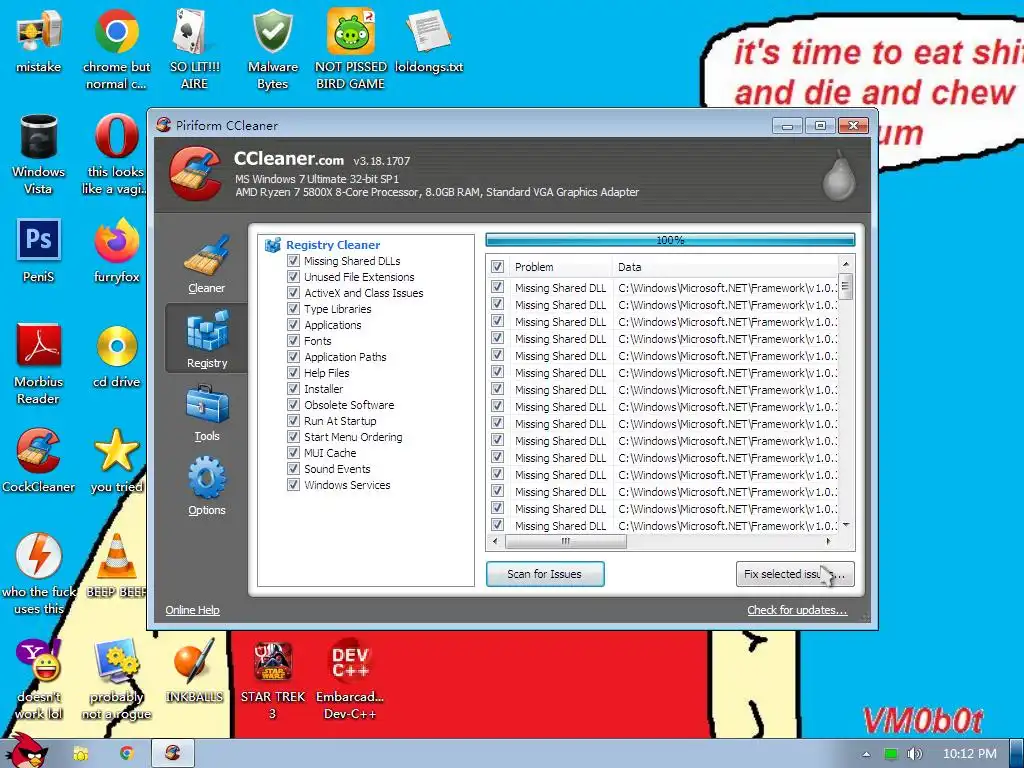Toggle Run At Startup checkbox

pos(293,421)
